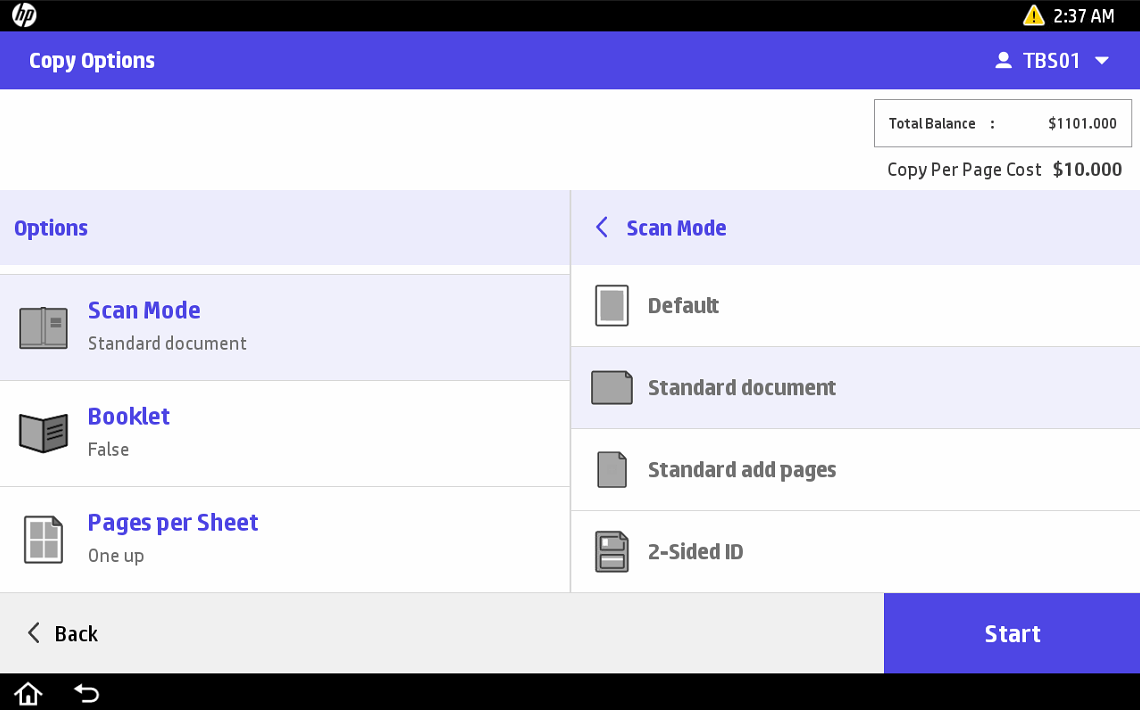The height and width of the screenshot is (710, 1140).
Task: Click the Default page icon
Action: (612, 306)
